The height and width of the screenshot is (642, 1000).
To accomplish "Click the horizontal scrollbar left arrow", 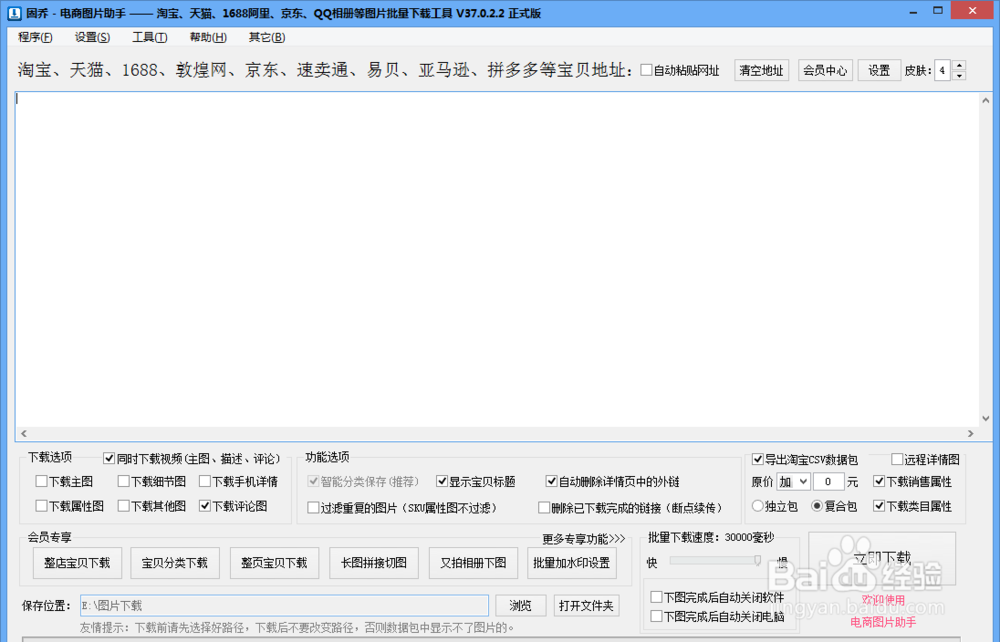I will pos(24,434).
